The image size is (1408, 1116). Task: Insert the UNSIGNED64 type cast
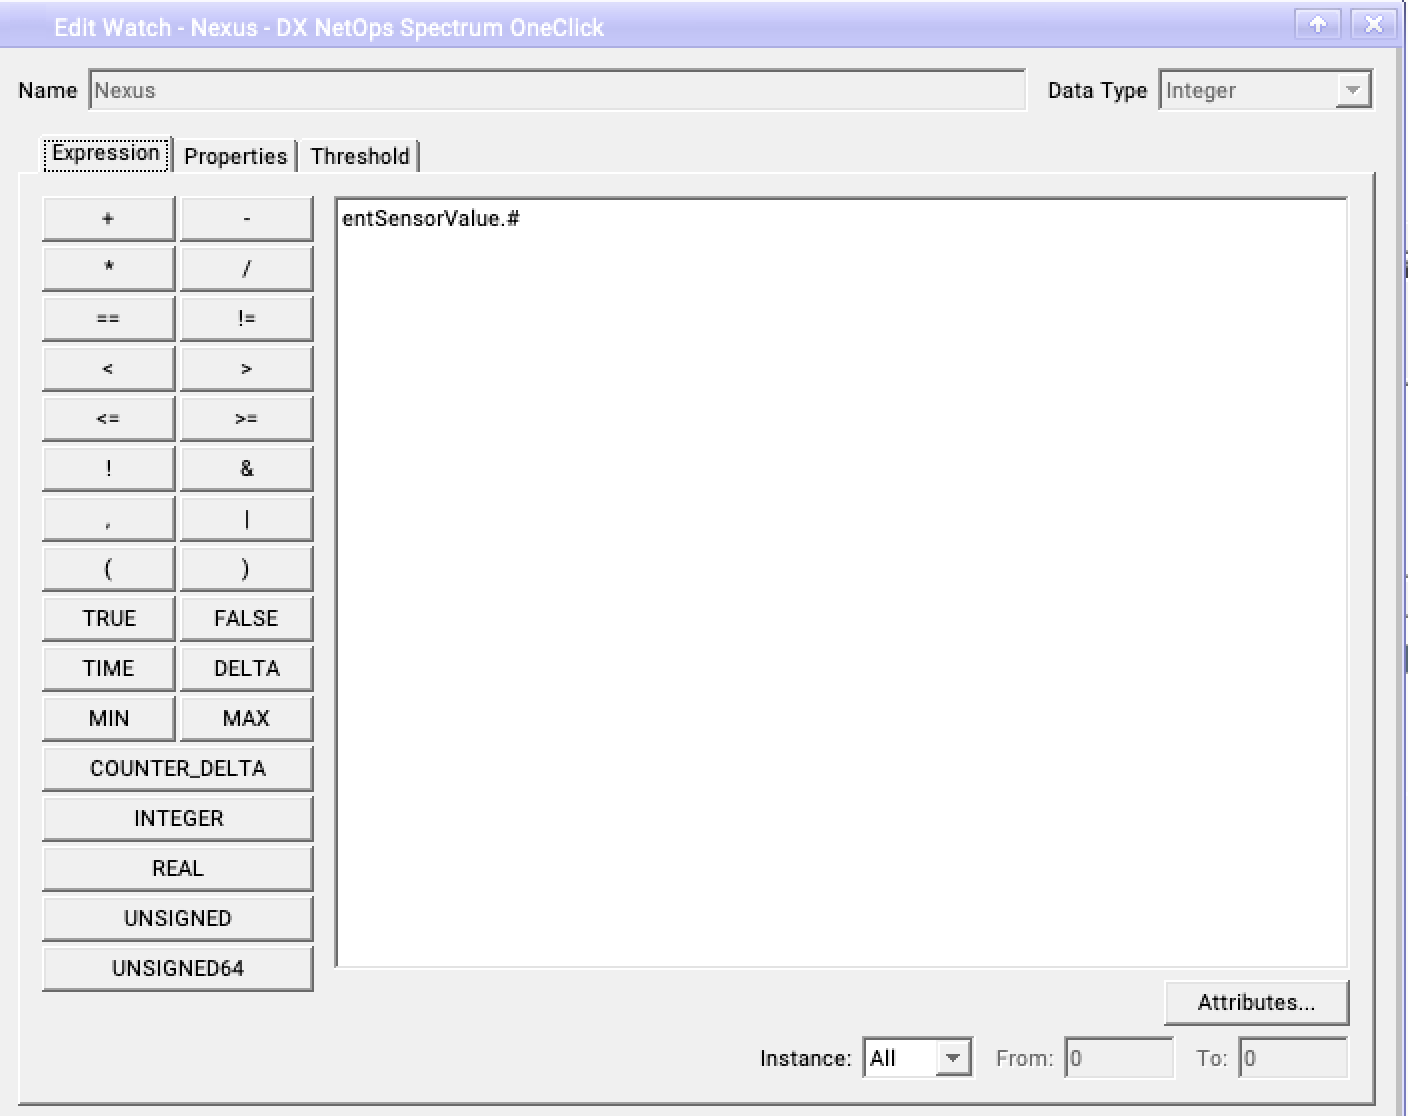click(178, 969)
